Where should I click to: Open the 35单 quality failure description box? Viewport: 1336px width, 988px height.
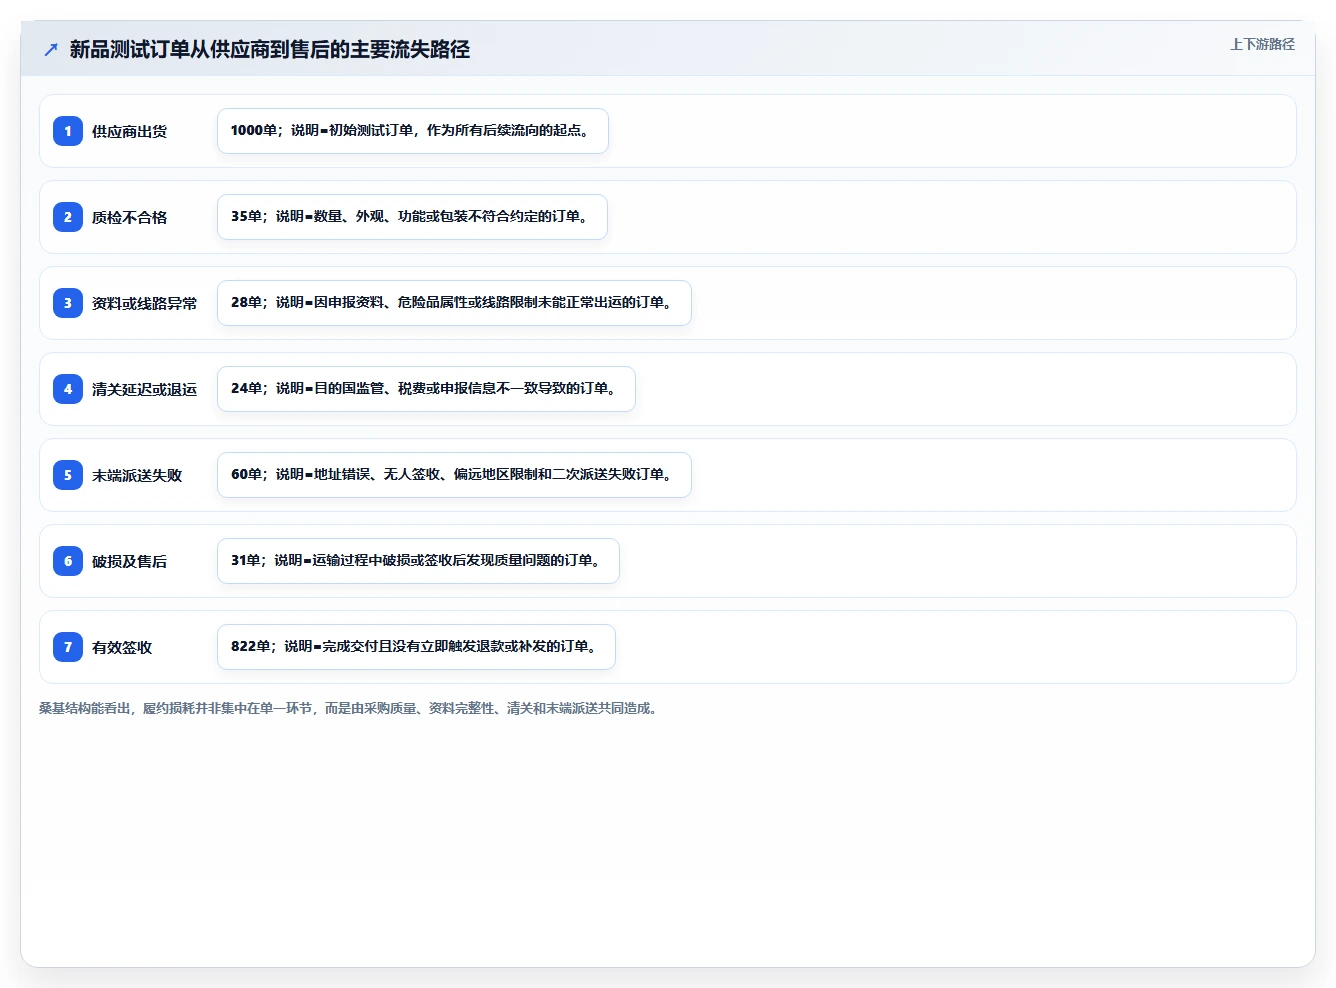point(412,217)
